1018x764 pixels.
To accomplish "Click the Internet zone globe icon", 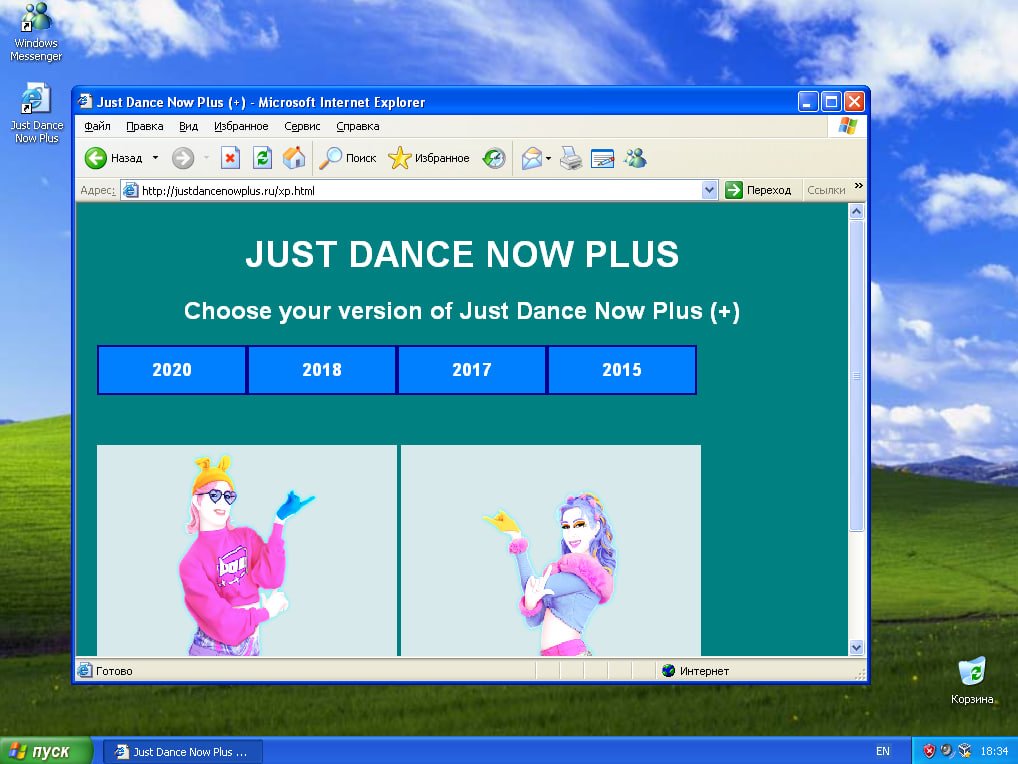I will [669, 671].
